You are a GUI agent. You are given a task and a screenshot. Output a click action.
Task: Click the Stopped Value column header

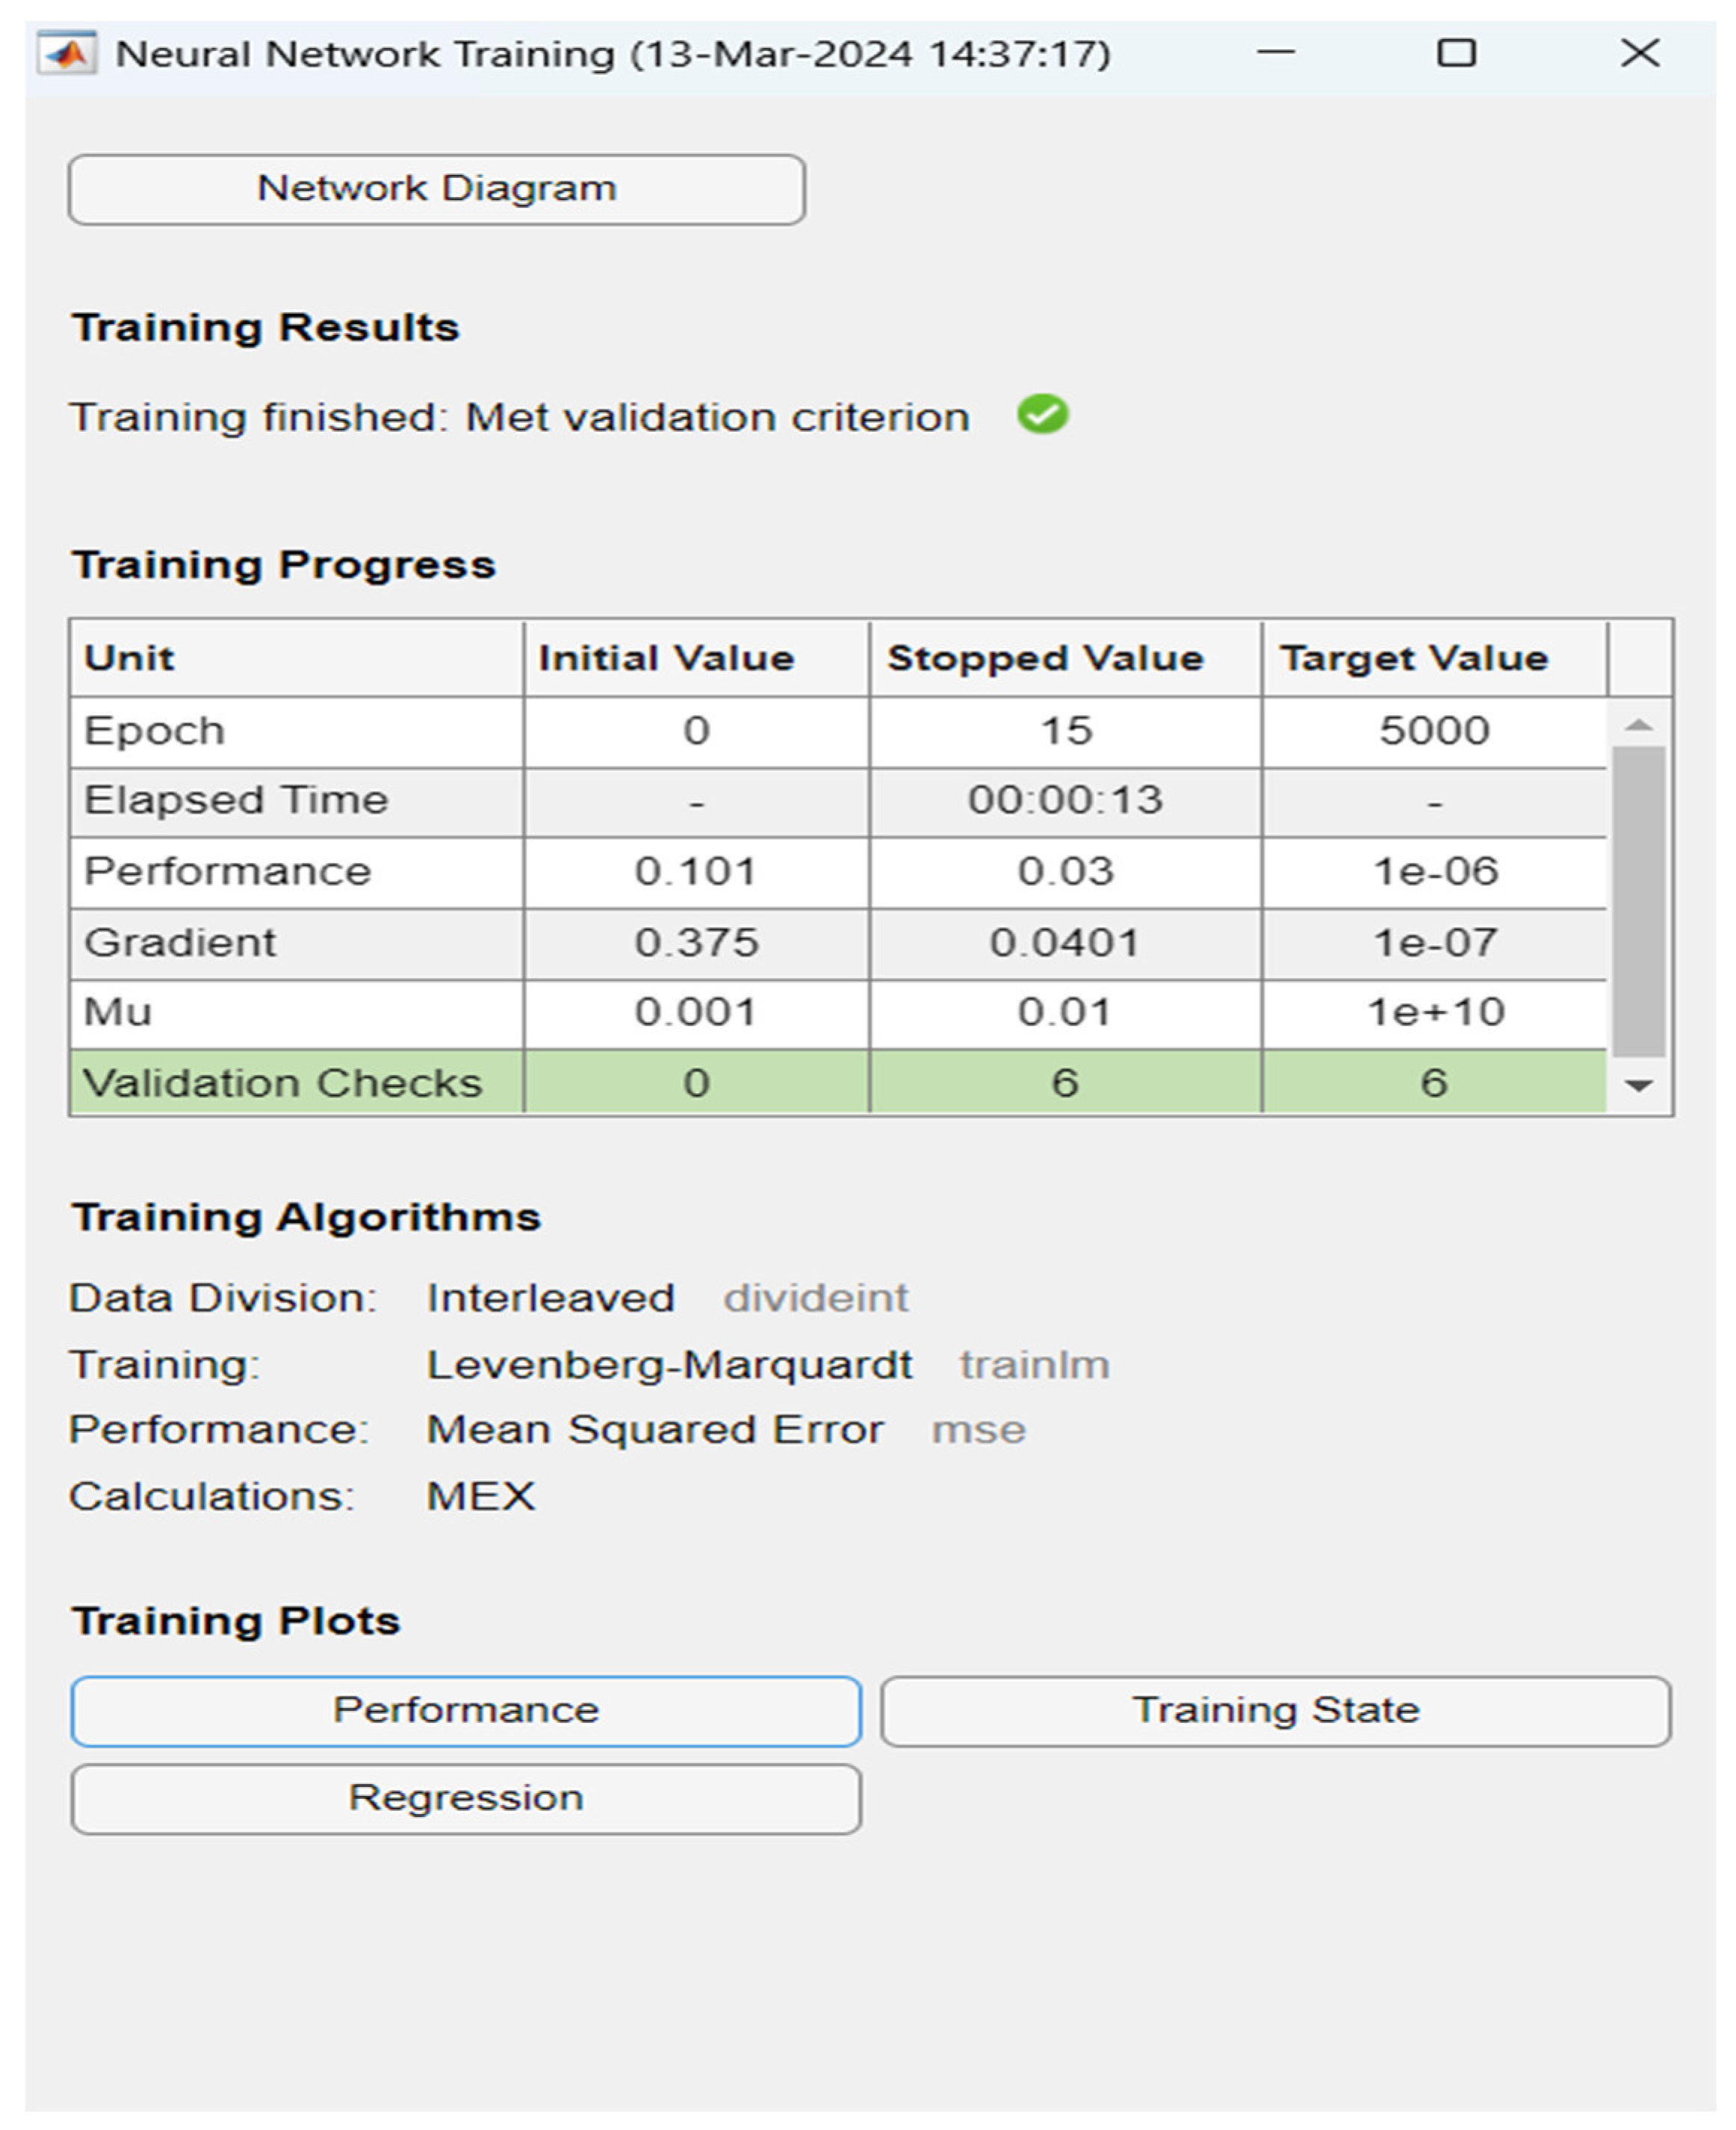(x=1045, y=659)
